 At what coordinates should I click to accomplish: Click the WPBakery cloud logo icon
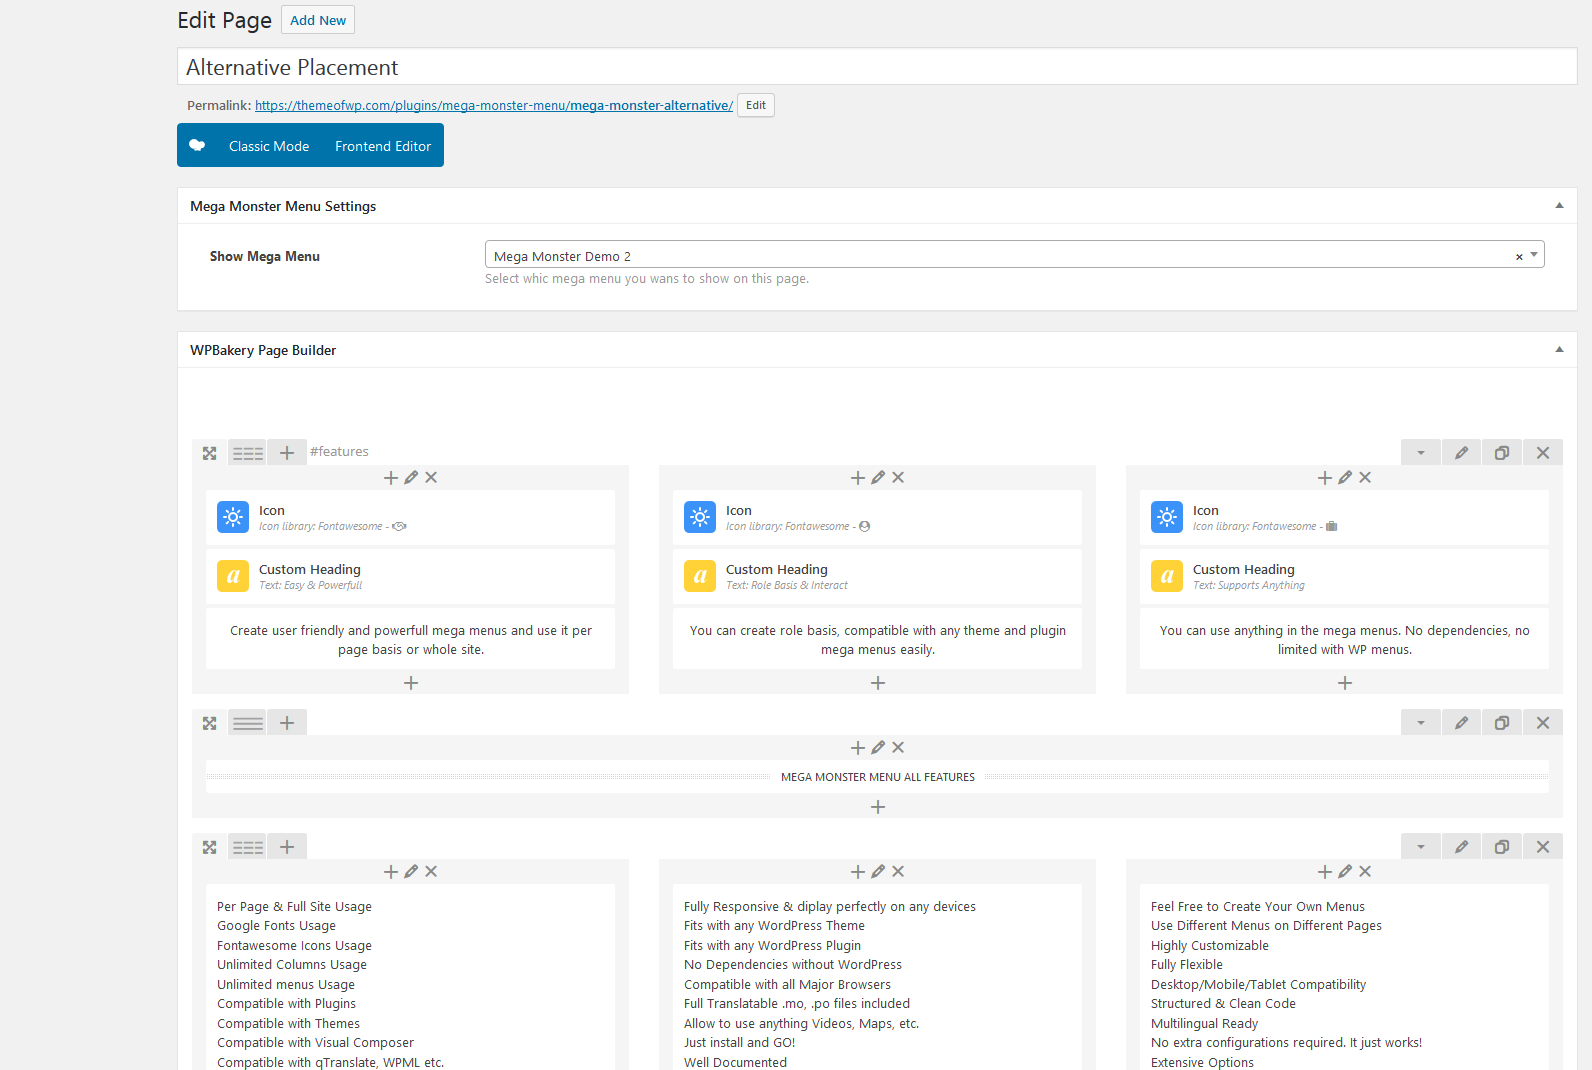coord(197,145)
